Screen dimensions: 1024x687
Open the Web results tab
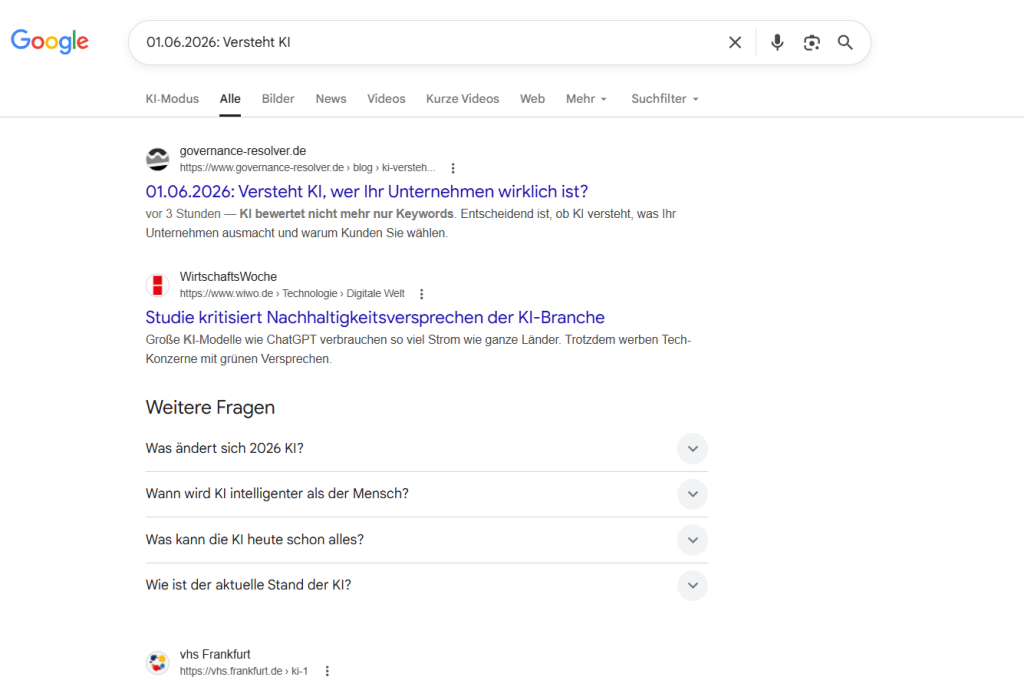pyautogui.click(x=532, y=99)
